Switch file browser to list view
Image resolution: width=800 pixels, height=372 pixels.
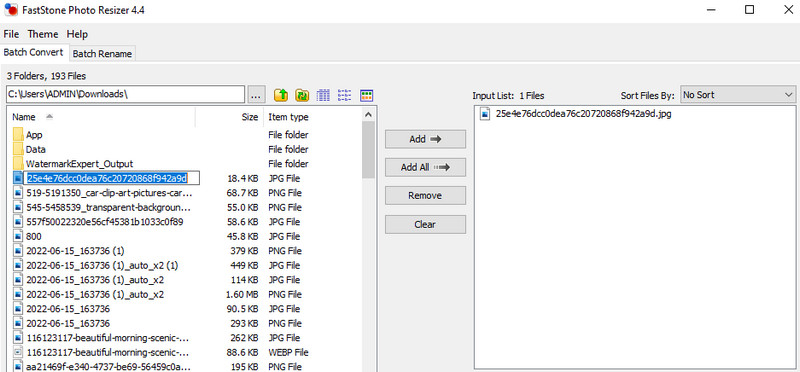click(x=345, y=95)
